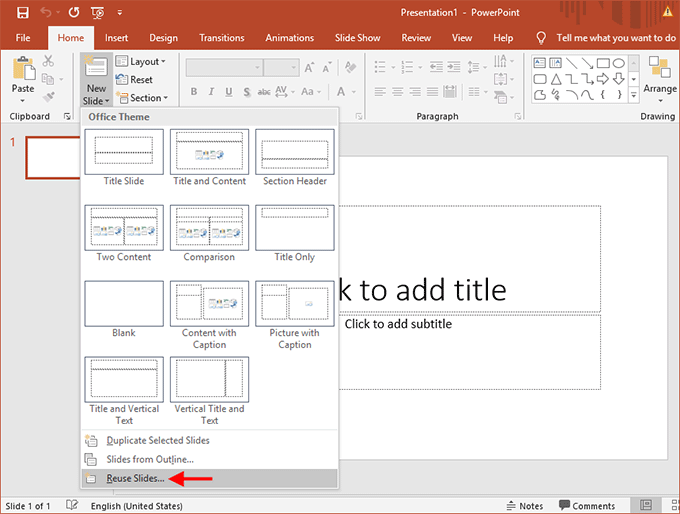Click the Redo/Repeat icon in the quick access toolbar
680x514 pixels.
pyautogui.click(x=74, y=13)
